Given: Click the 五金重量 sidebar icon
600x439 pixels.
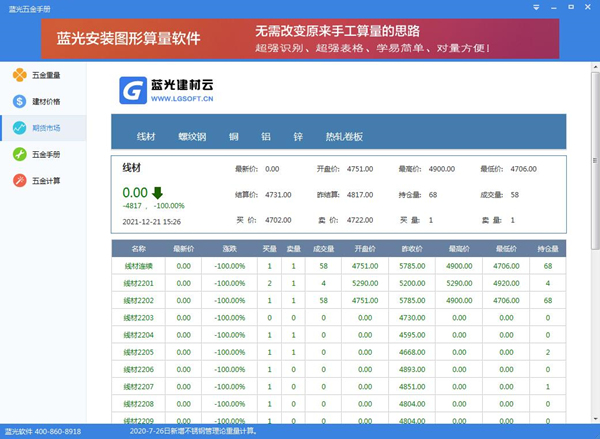Looking at the screenshot, I should point(20,75).
